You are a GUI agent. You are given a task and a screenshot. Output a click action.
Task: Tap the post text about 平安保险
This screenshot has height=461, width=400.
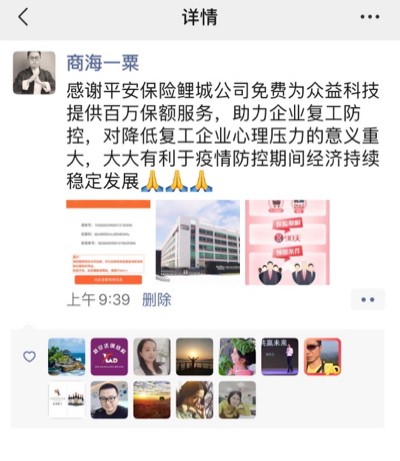tap(223, 136)
